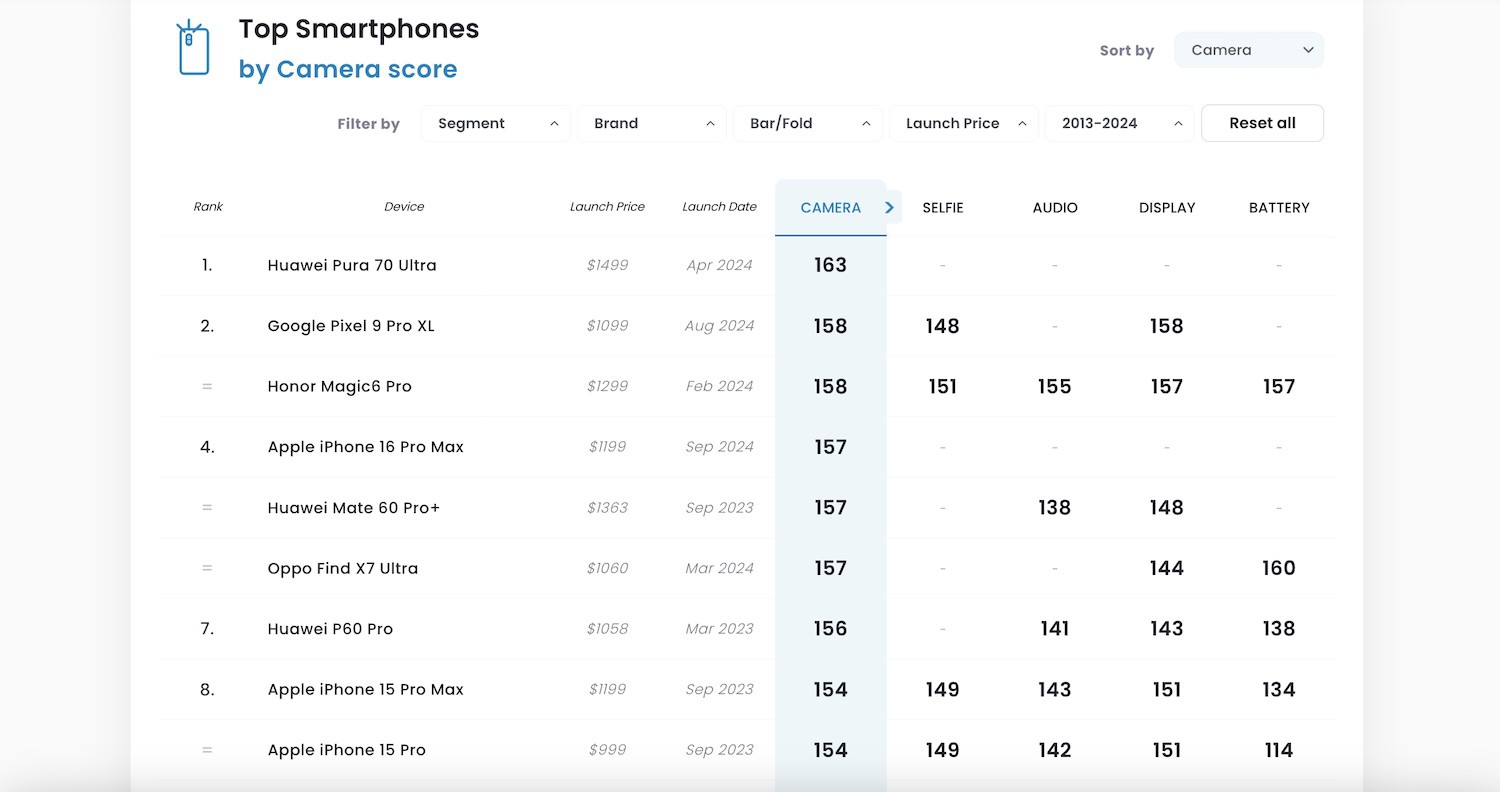Viewport: 1500px width, 792px height.
Task: Open Huawei Mate 60 Pro+ link
Action: click(x=354, y=508)
